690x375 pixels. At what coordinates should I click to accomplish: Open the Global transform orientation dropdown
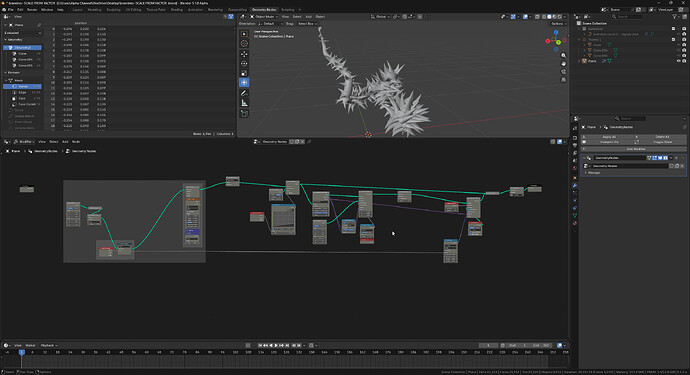click(381, 17)
